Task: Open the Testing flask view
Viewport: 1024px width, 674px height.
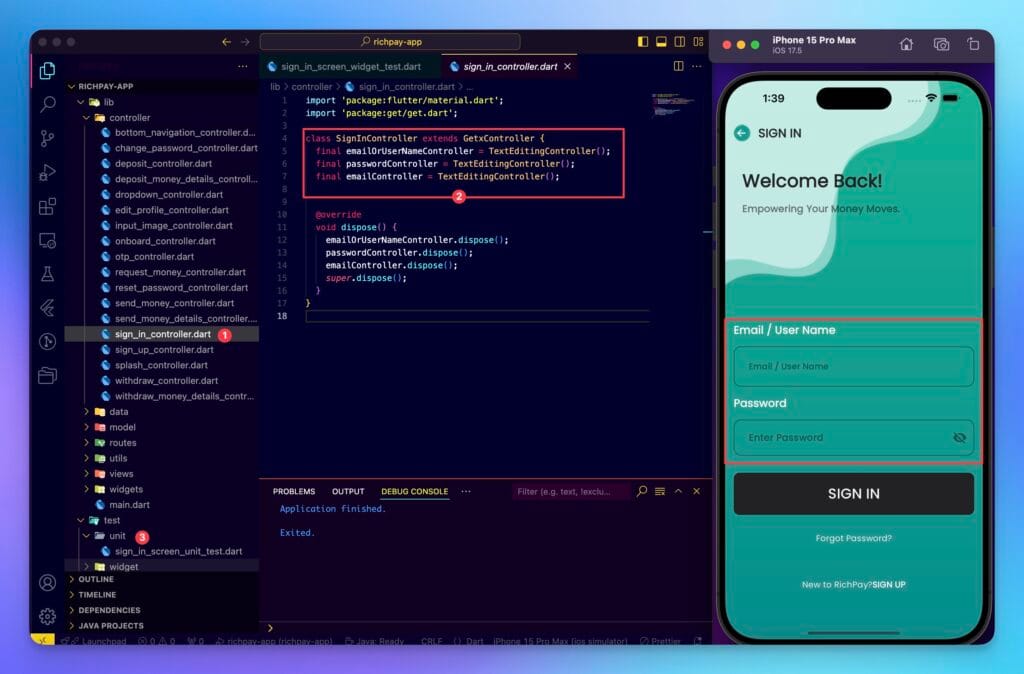Action: pyautogui.click(x=47, y=274)
